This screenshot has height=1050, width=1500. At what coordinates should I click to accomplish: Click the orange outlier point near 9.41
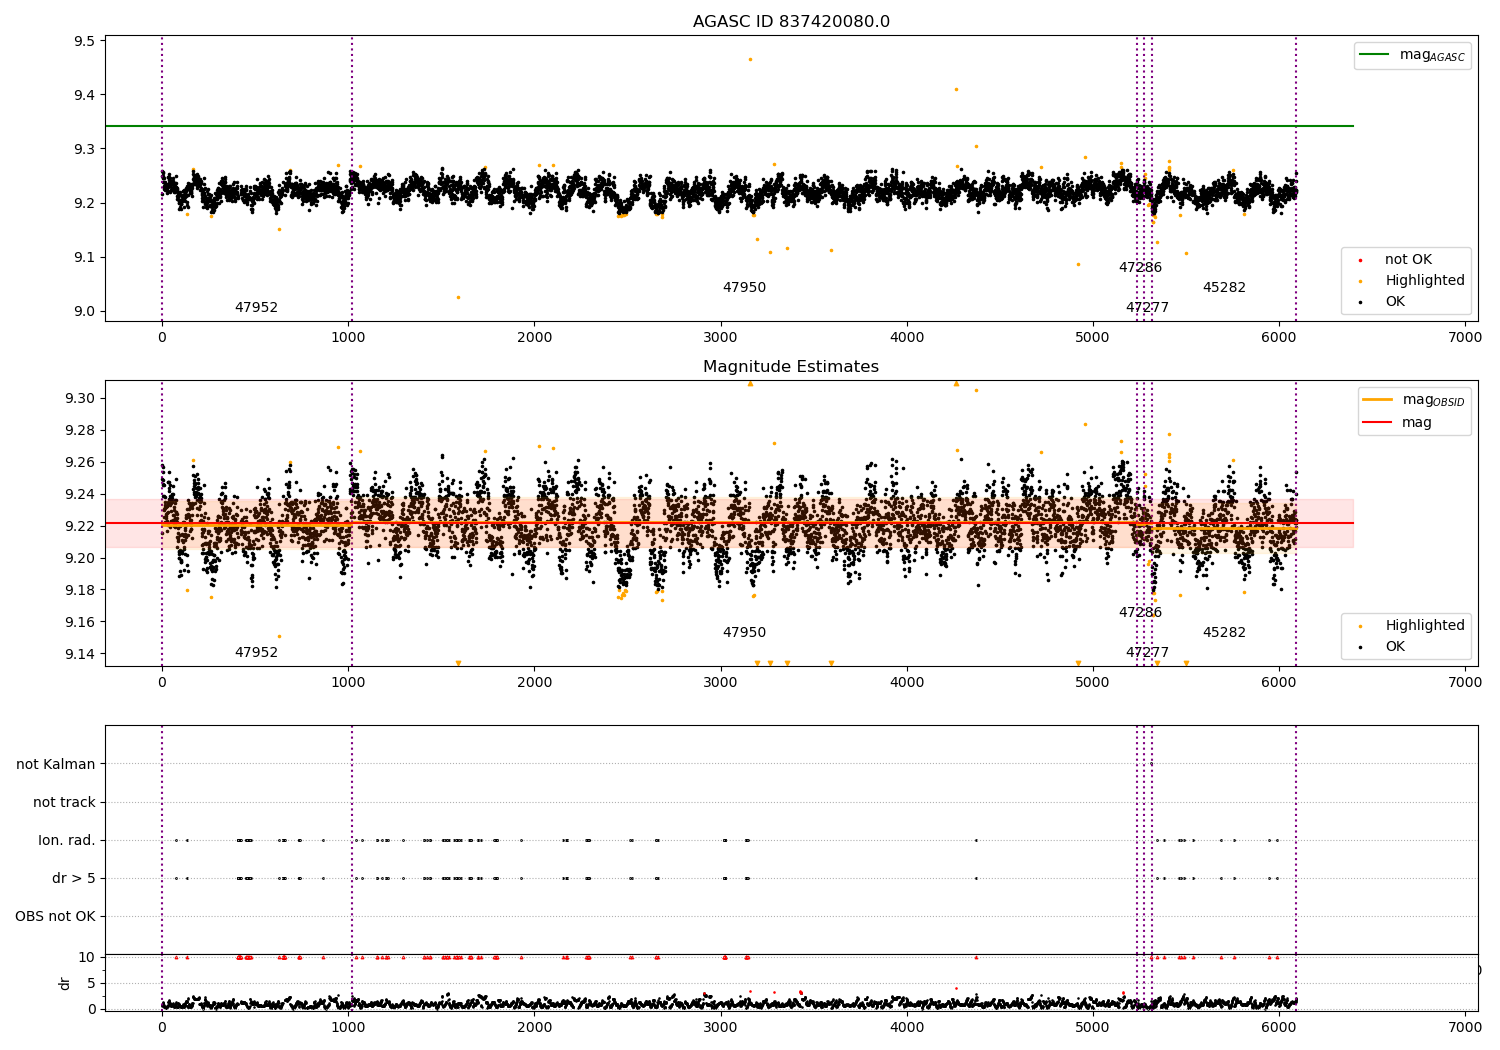[956, 89]
